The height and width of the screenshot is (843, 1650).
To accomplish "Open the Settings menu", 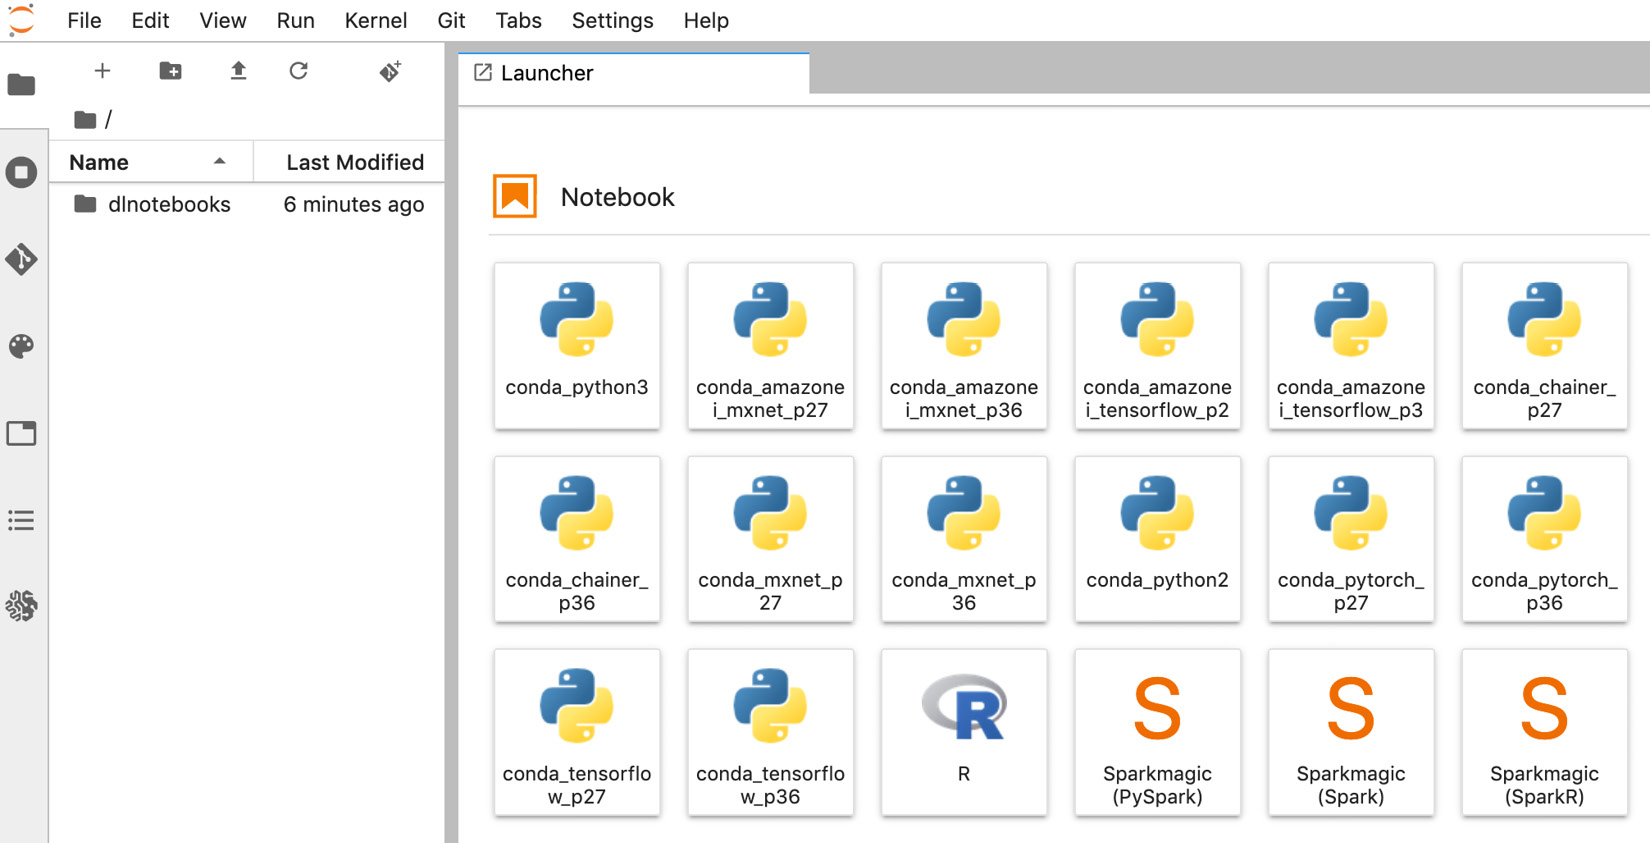I will coord(612,20).
